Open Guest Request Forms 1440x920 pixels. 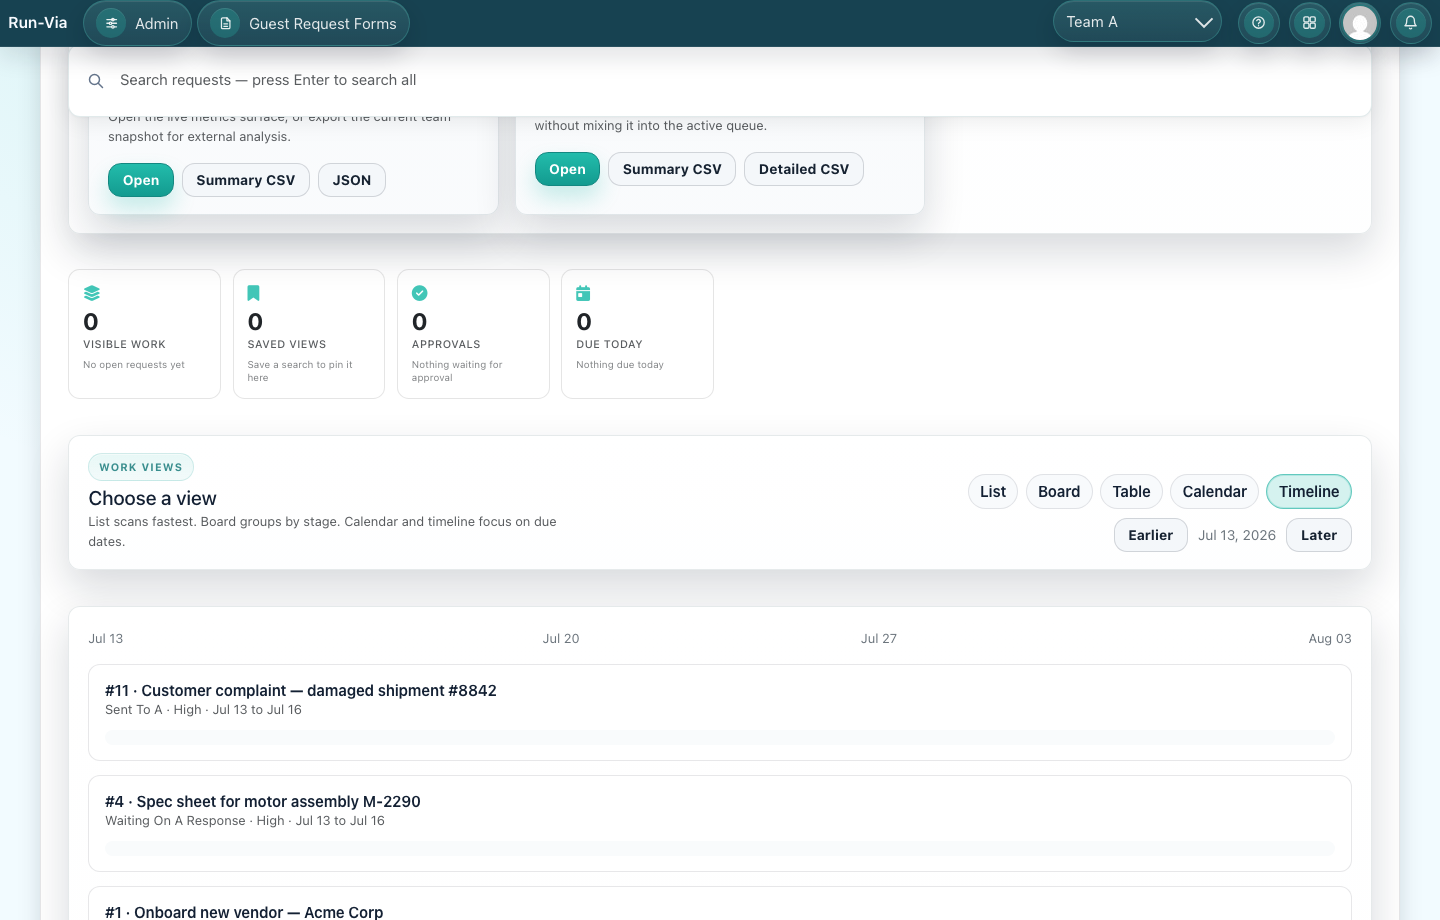point(304,23)
